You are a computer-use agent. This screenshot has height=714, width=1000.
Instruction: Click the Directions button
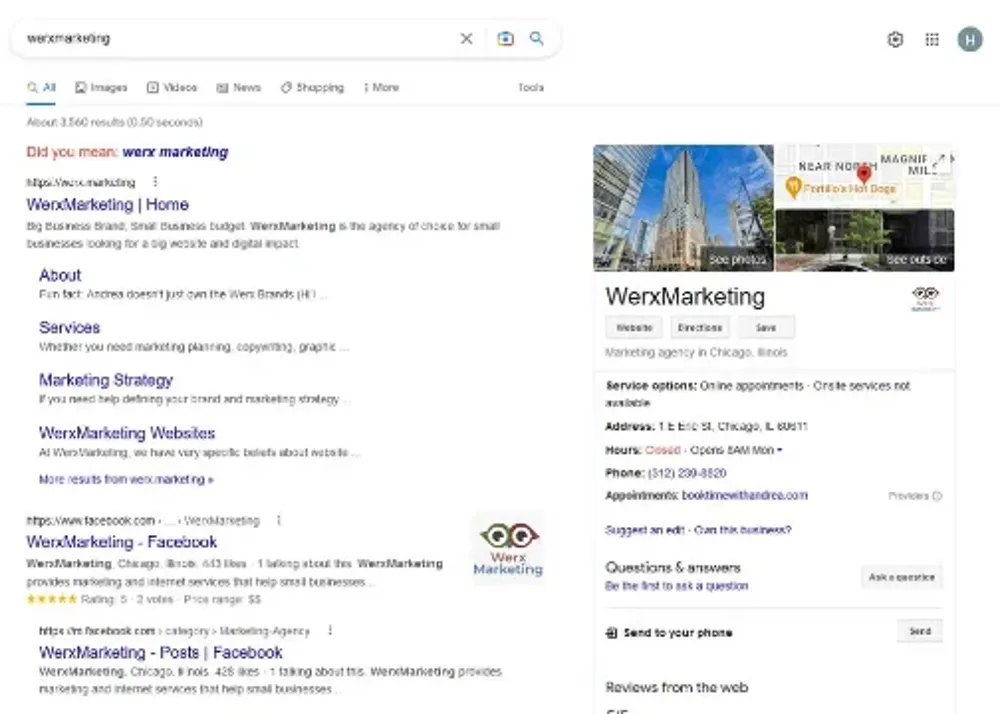click(699, 328)
